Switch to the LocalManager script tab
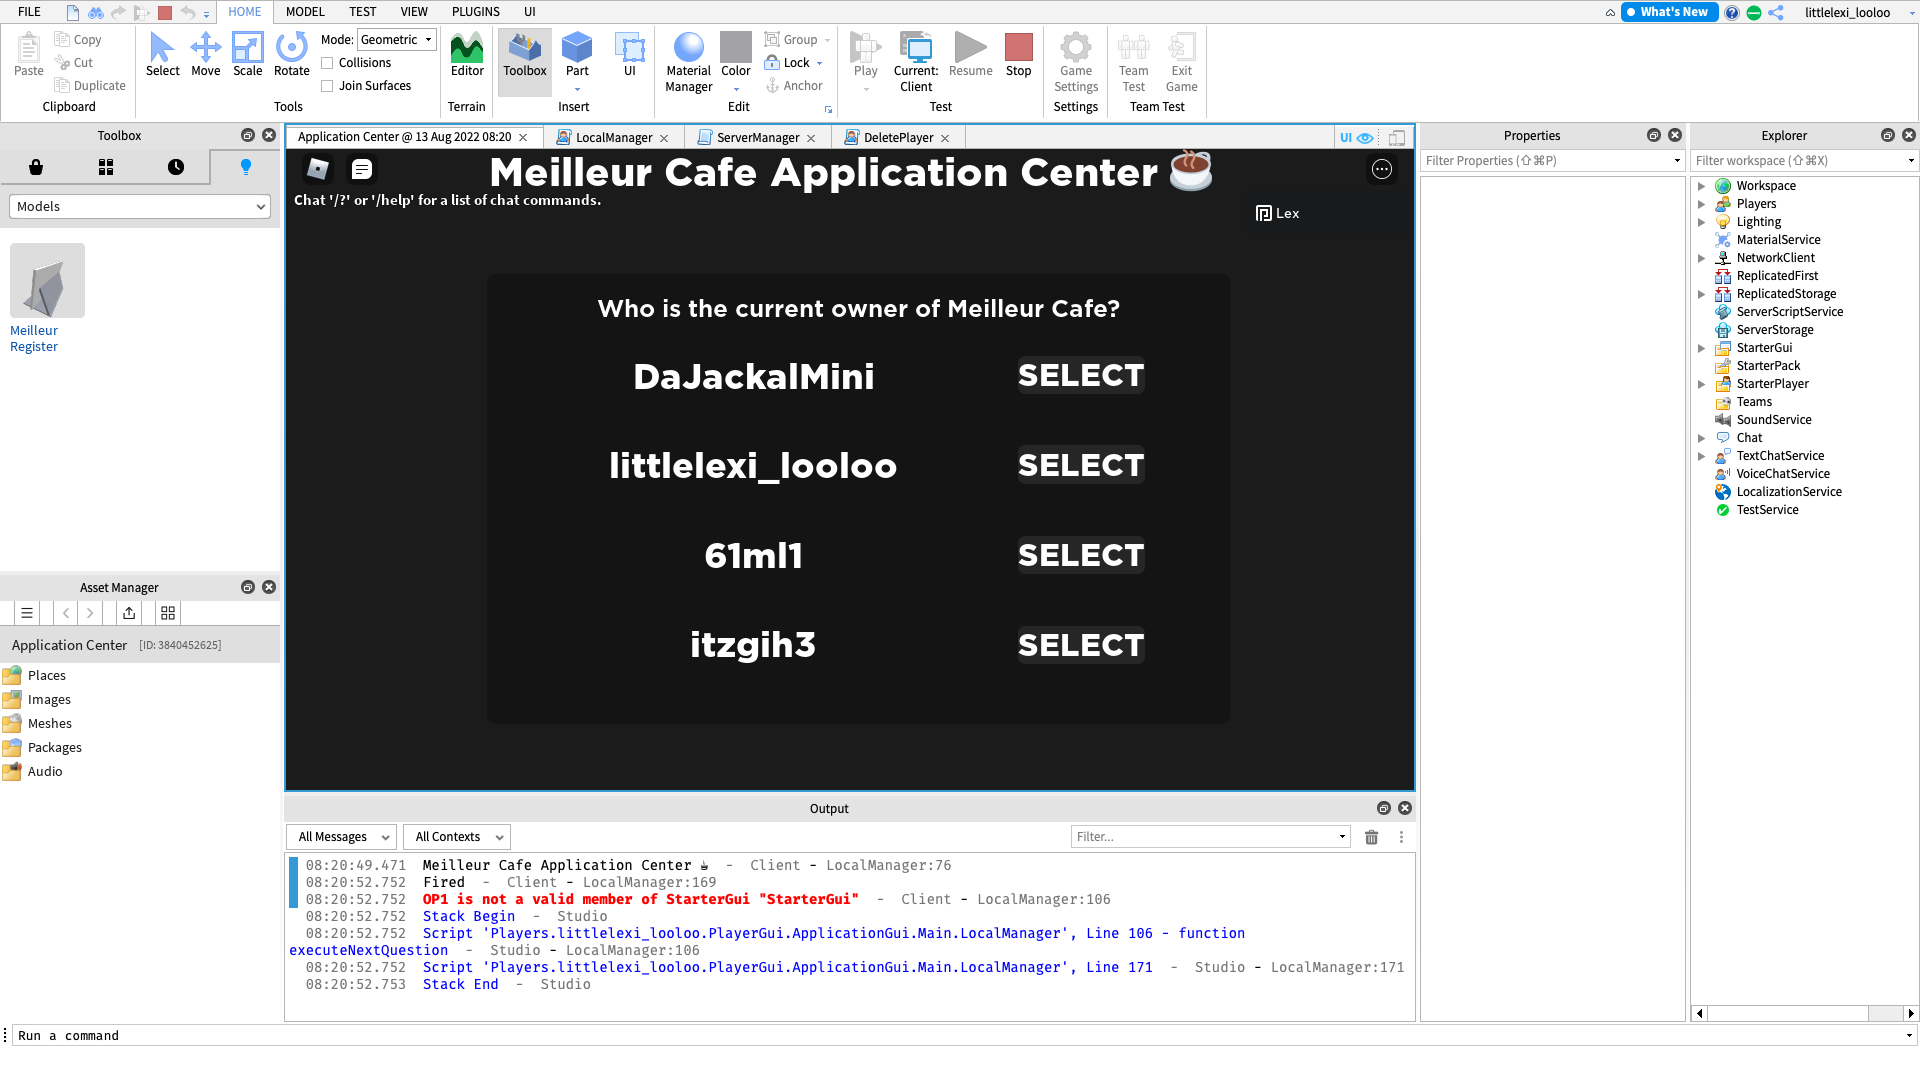 (613, 138)
